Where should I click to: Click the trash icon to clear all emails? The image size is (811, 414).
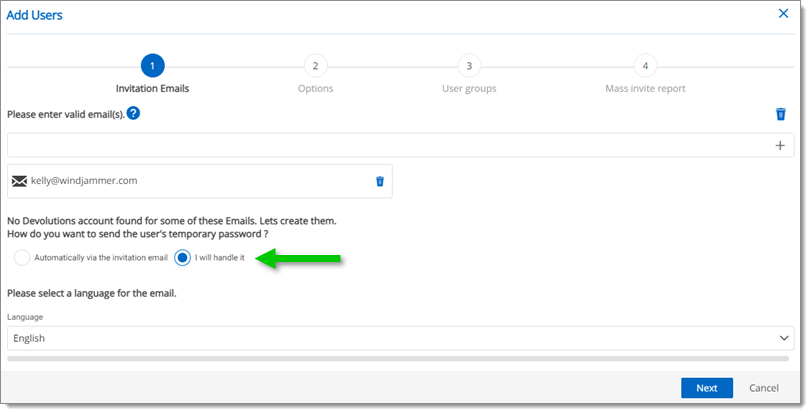tap(780, 114)
